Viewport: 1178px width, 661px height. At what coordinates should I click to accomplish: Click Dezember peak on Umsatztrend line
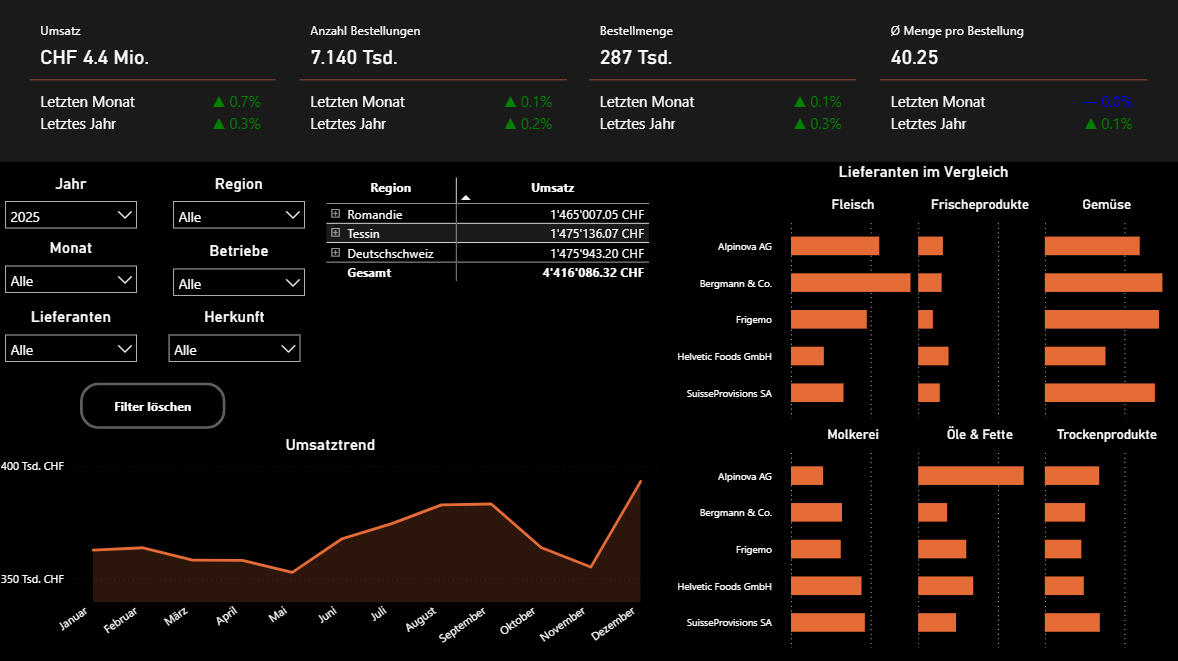click(640, 482)
